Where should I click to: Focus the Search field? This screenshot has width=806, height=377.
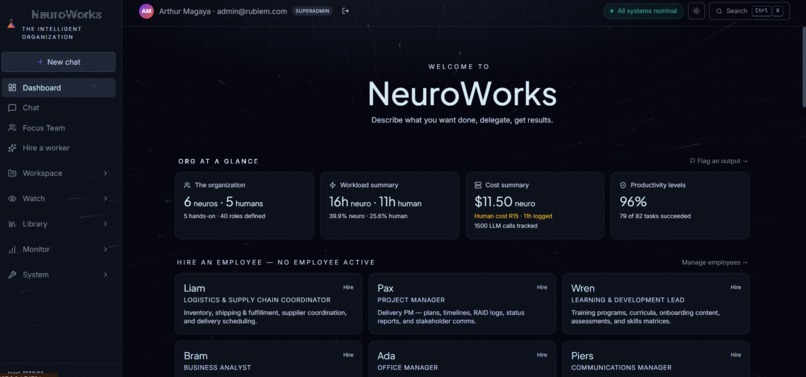pyautogui.click(x=749, y=11)
